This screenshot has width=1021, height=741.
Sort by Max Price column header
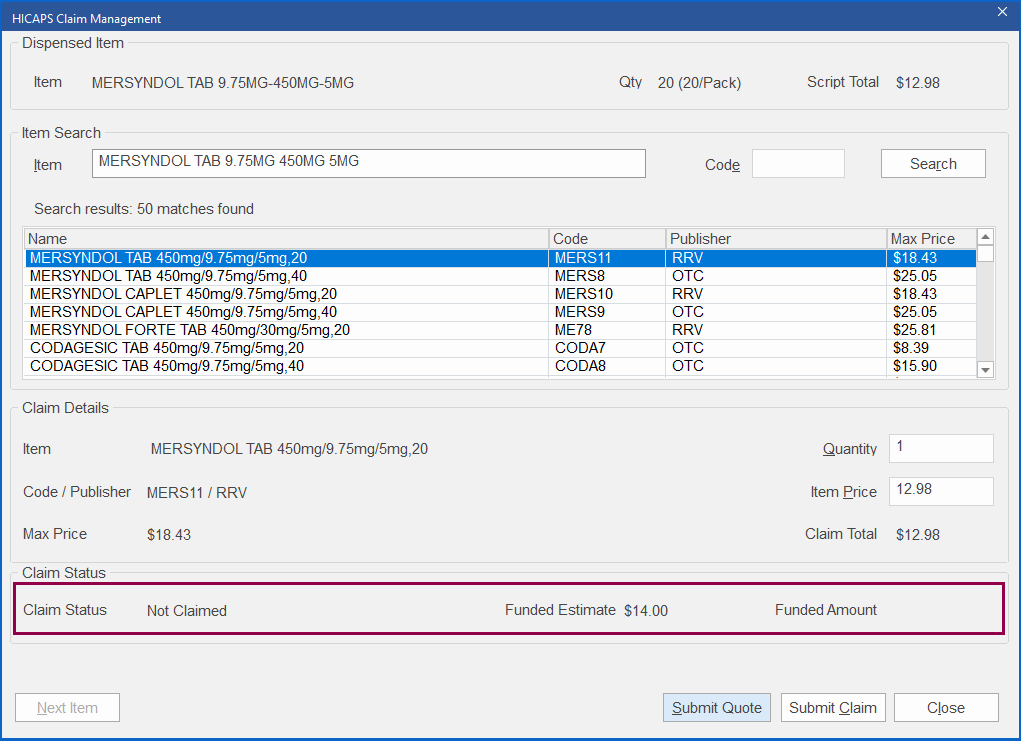[930, 239]
